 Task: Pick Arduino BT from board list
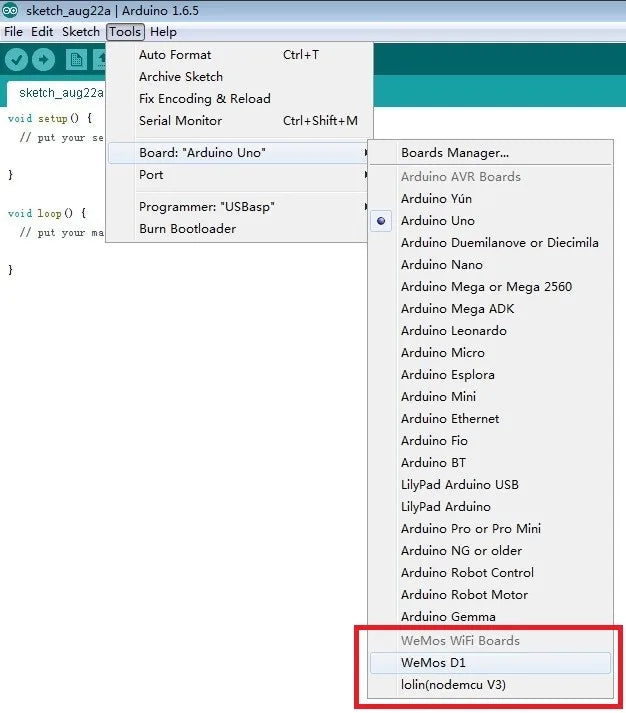490,463
